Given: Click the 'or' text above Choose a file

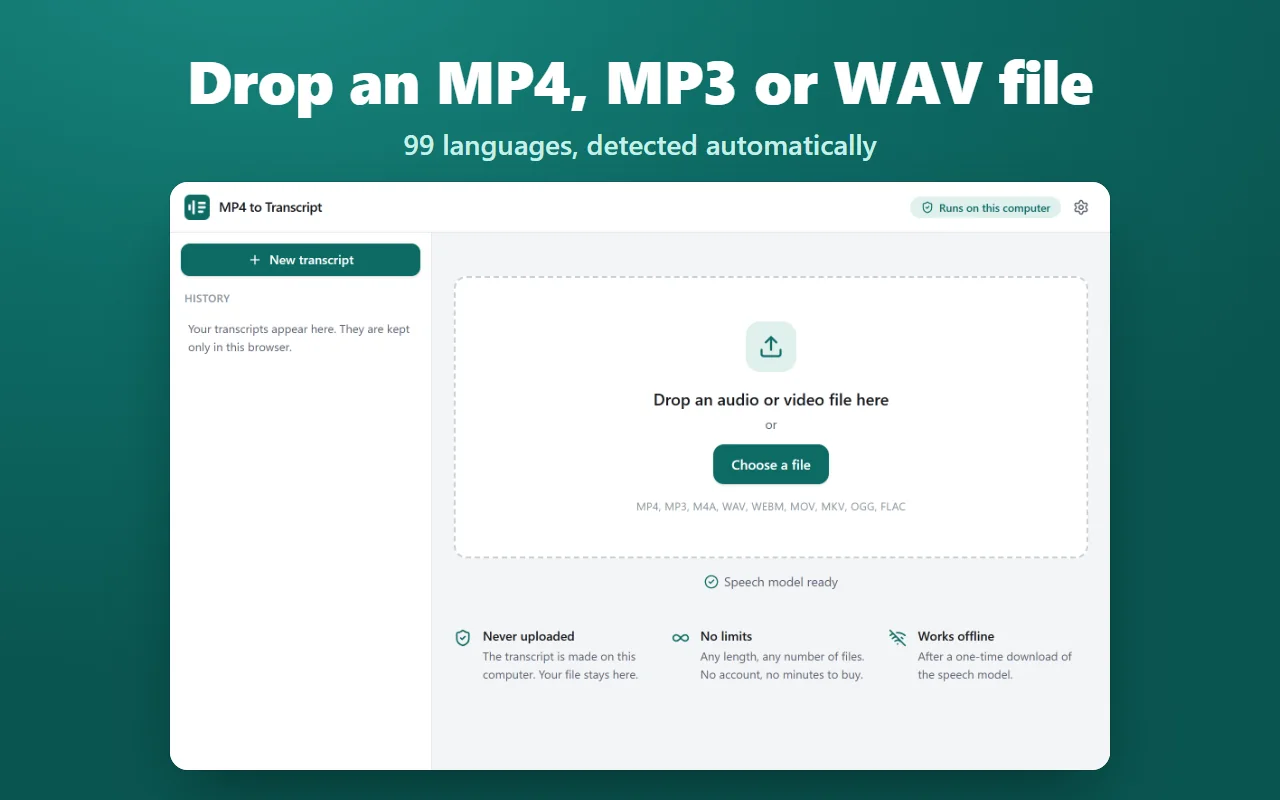Looking at the screenshot, I should pos(771,425).
